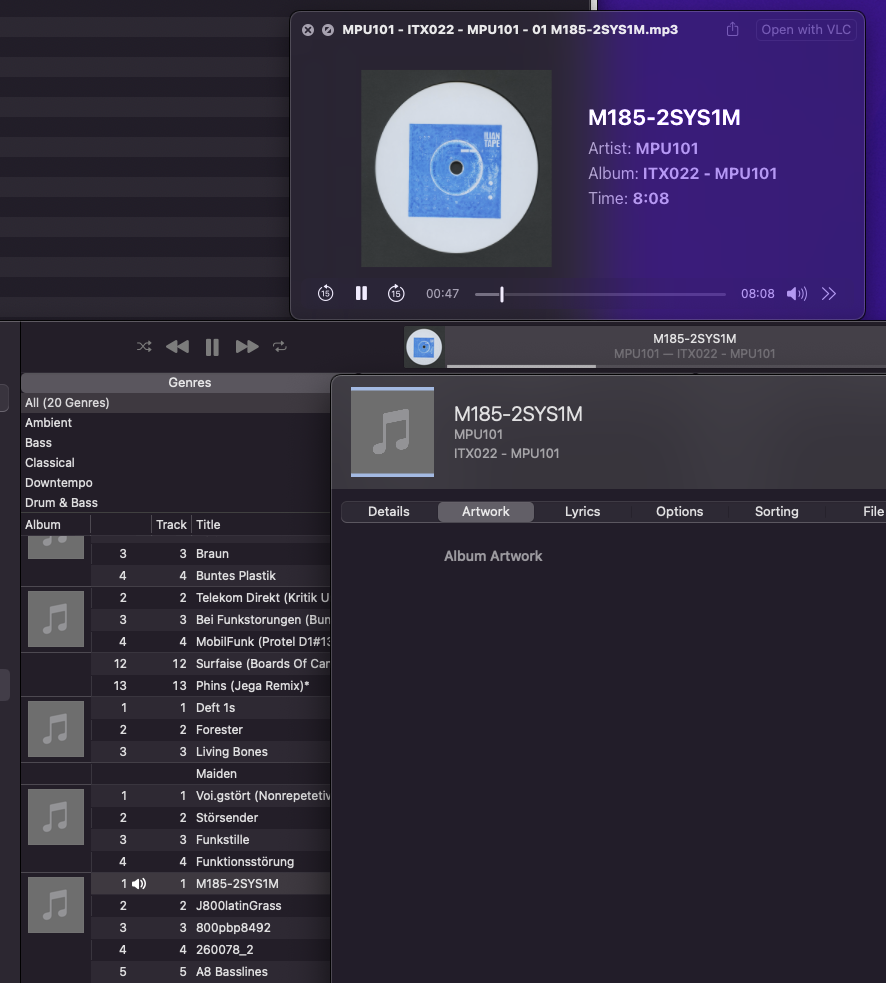The height and width of the screenshot is (983, 886).
Task: Pause the track in the floating player
Action: pos(361,293)
